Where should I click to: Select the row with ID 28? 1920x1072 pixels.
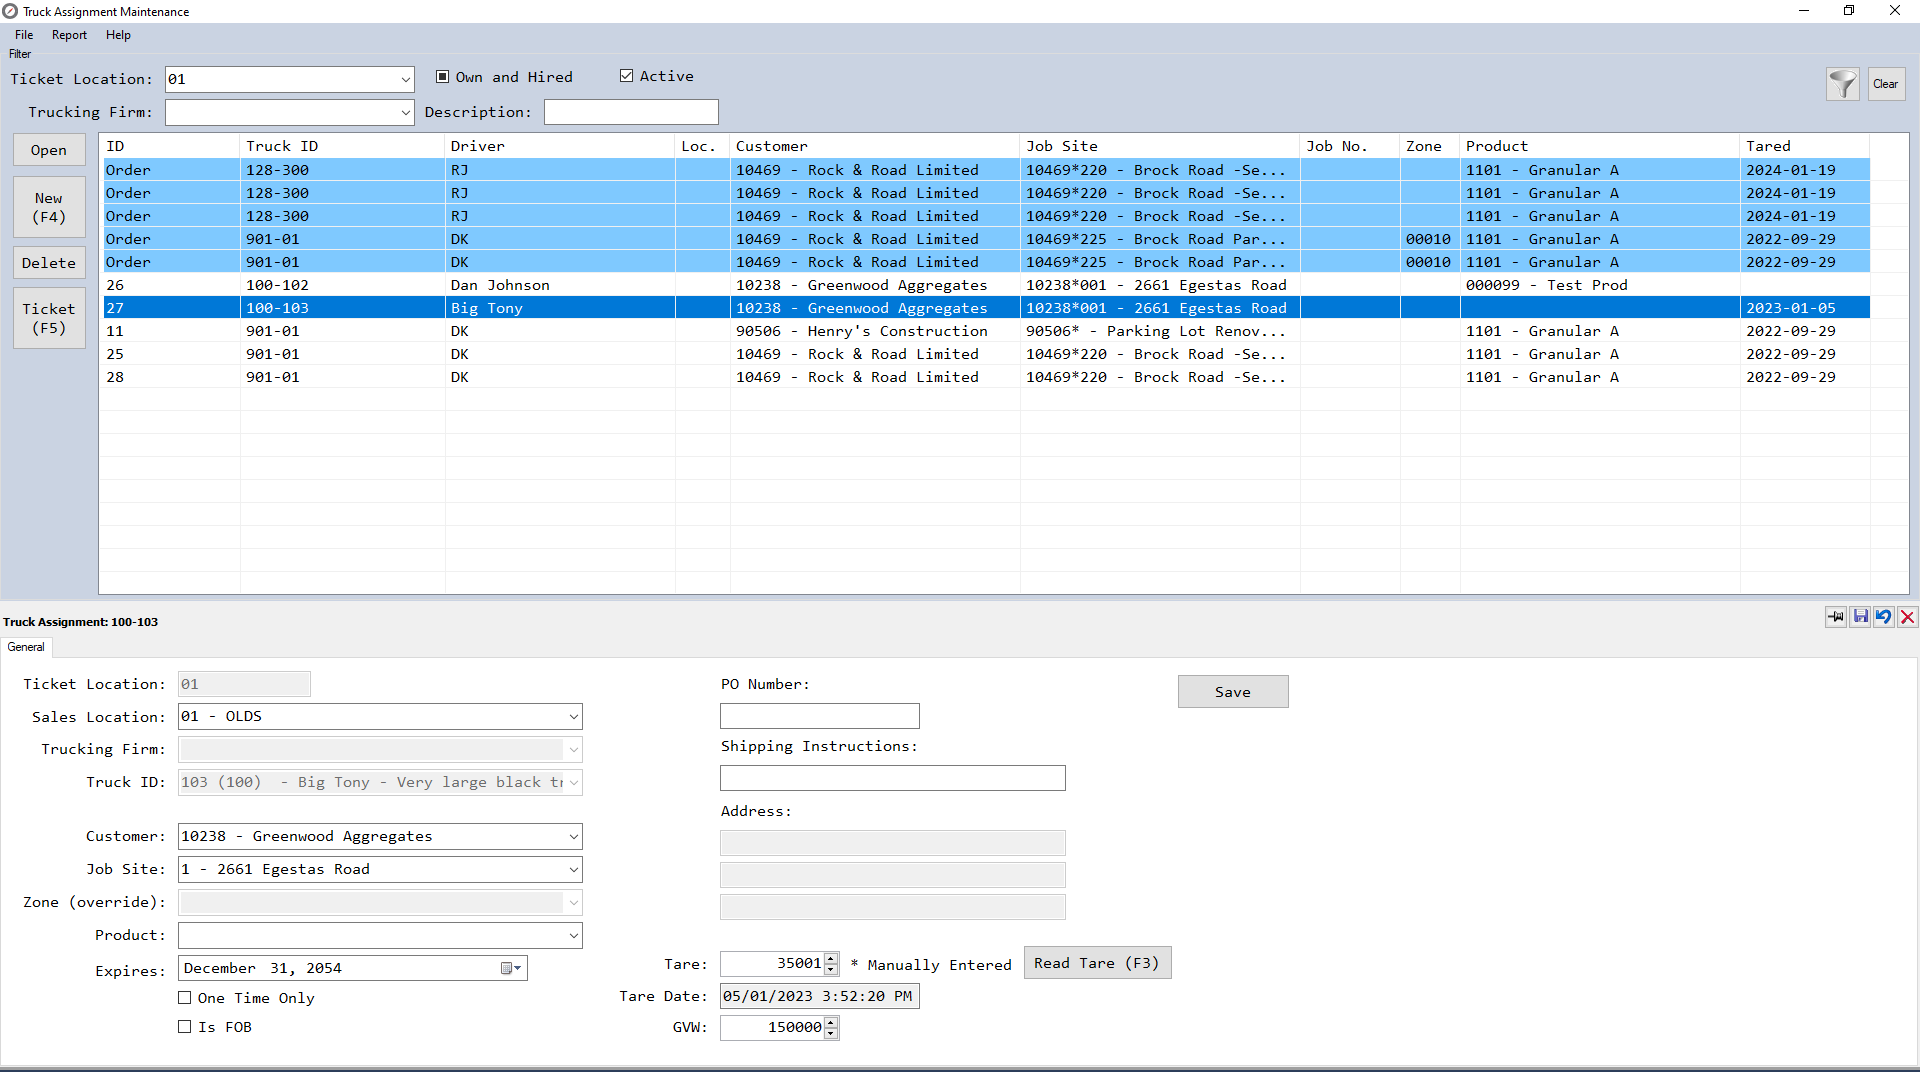click(x=986, y=377)
